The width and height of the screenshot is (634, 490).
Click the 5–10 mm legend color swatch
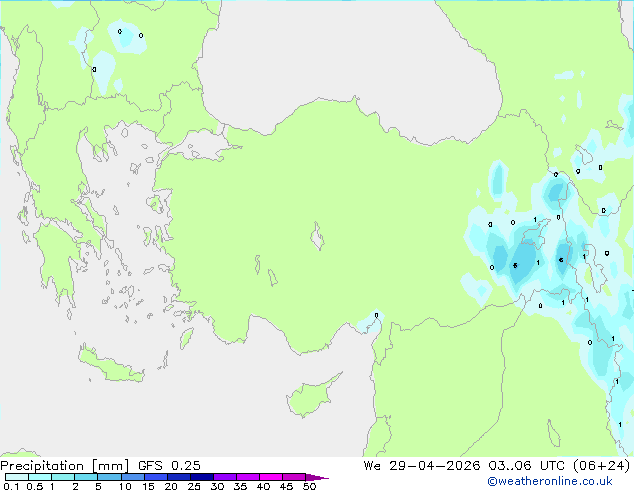tap(109, 477)
